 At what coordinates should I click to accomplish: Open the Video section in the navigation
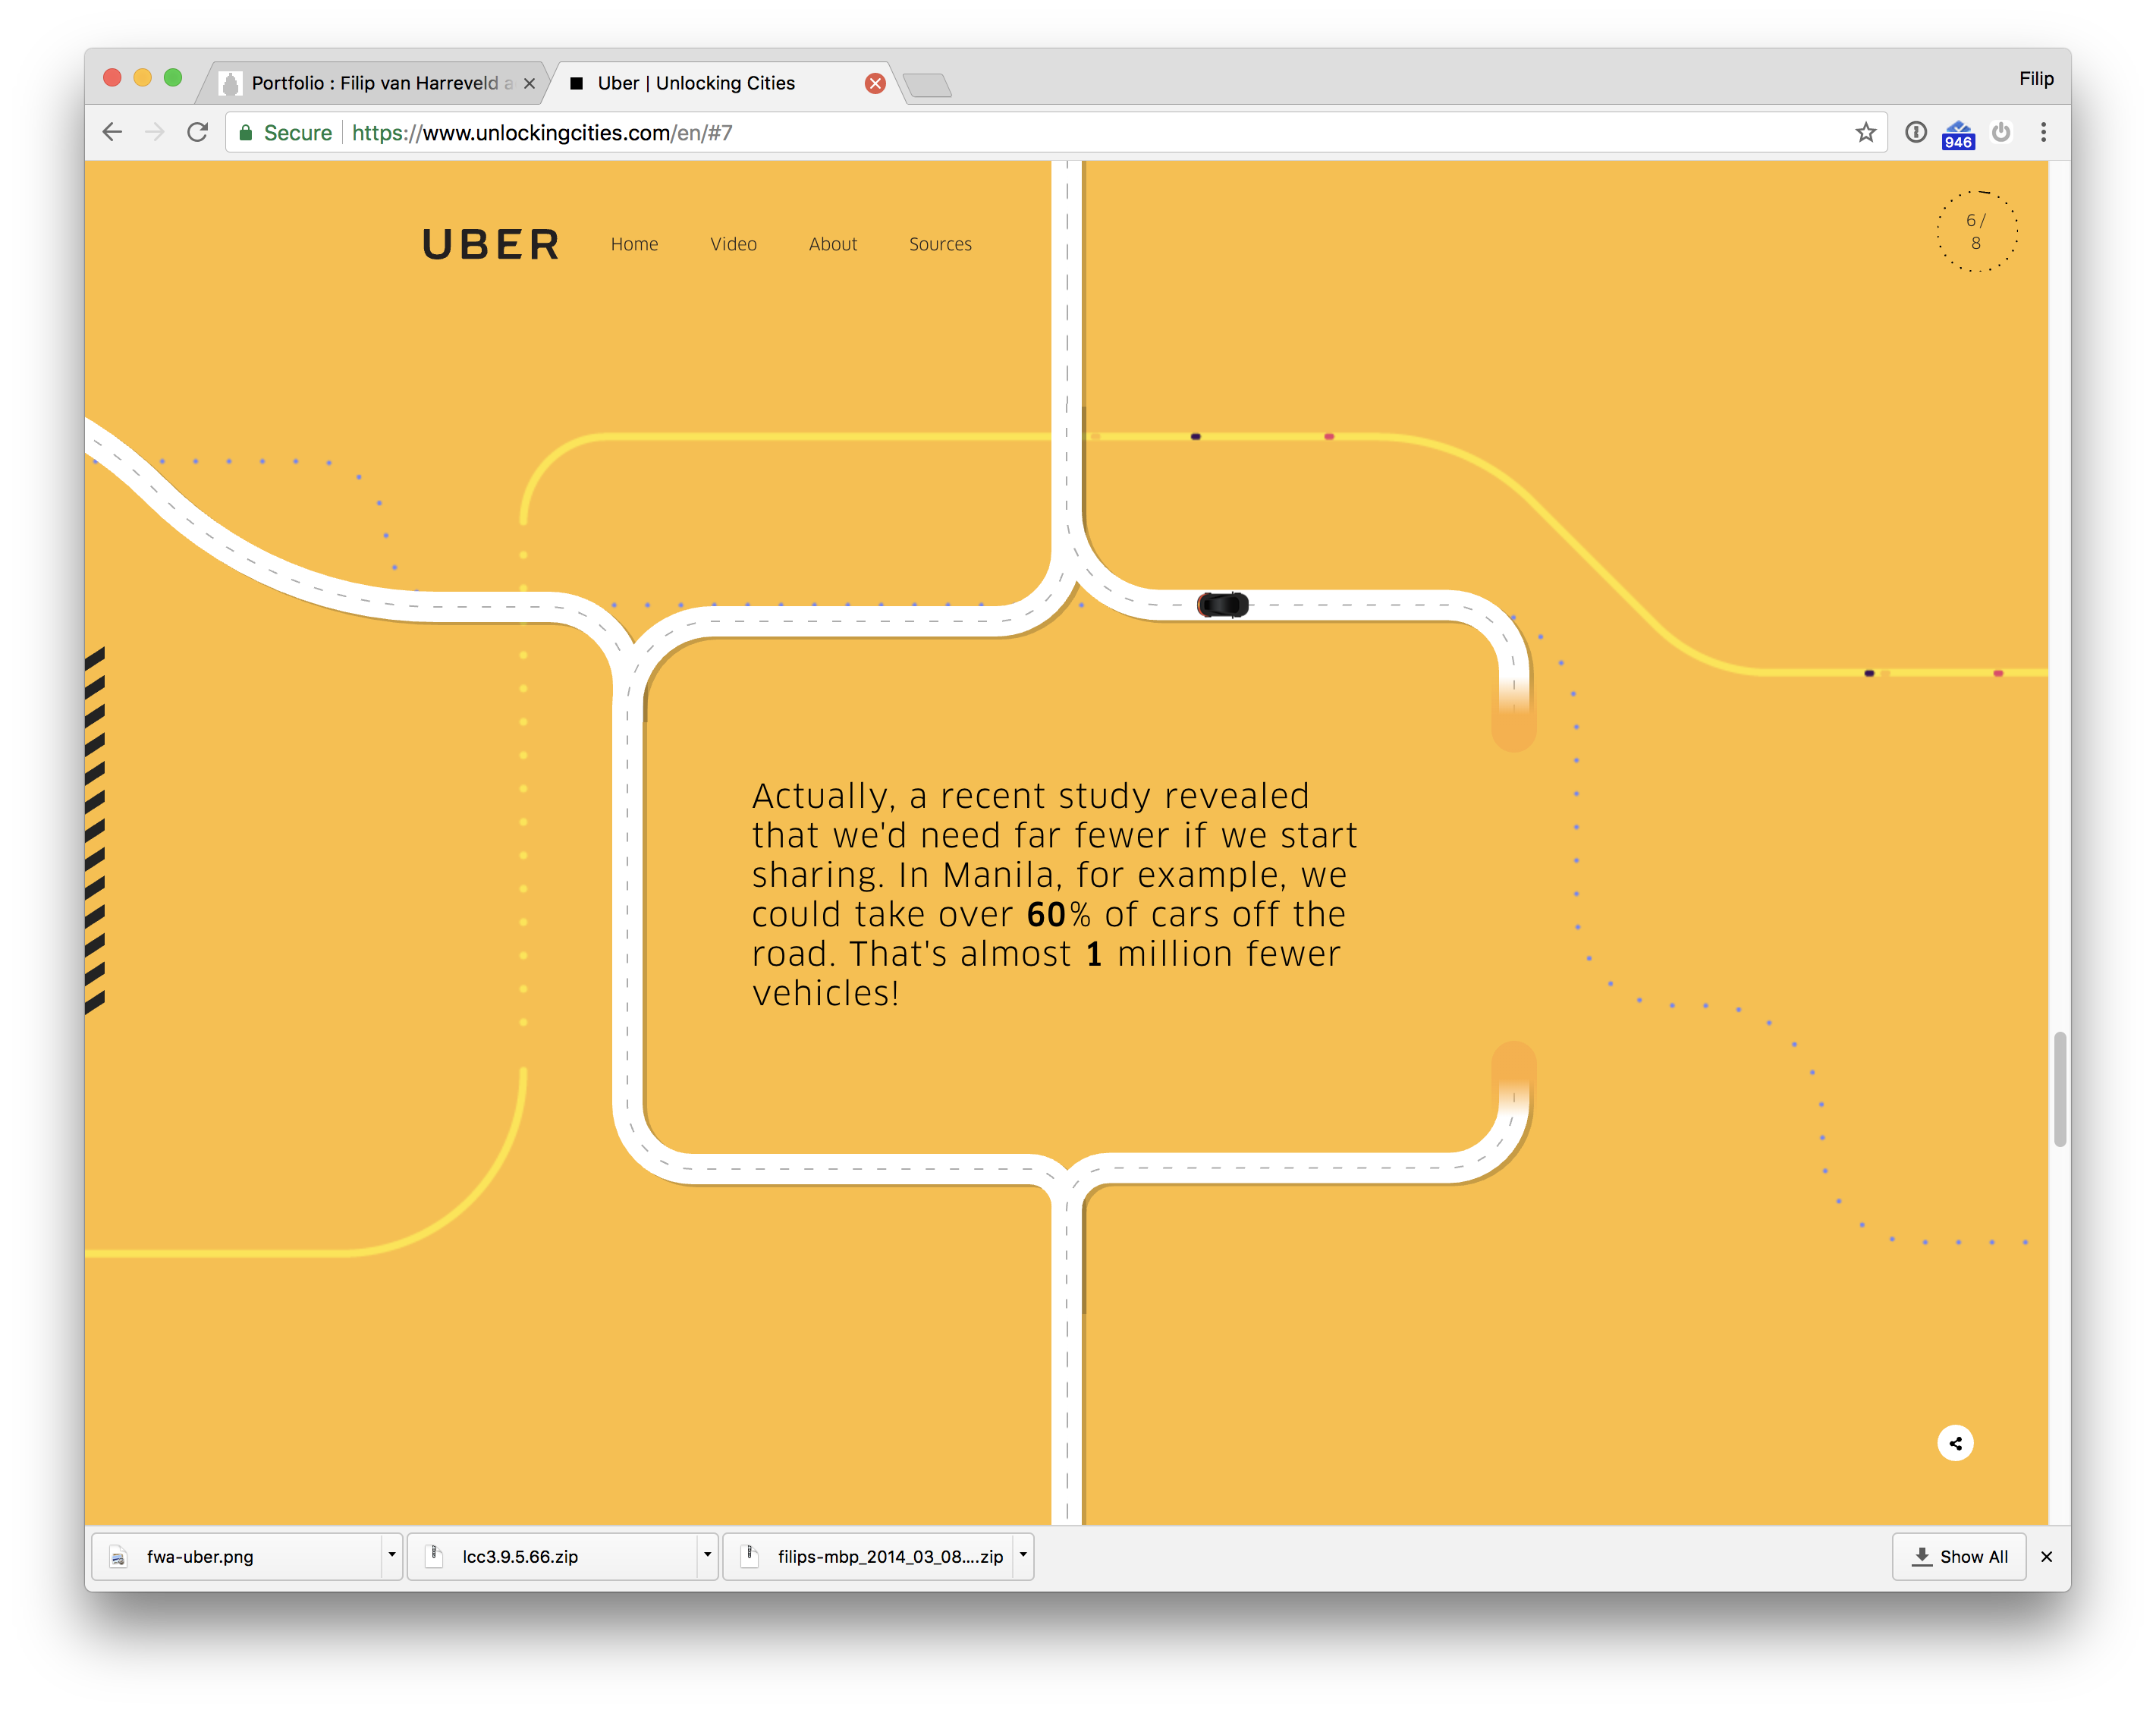click(x=733, y=244)
